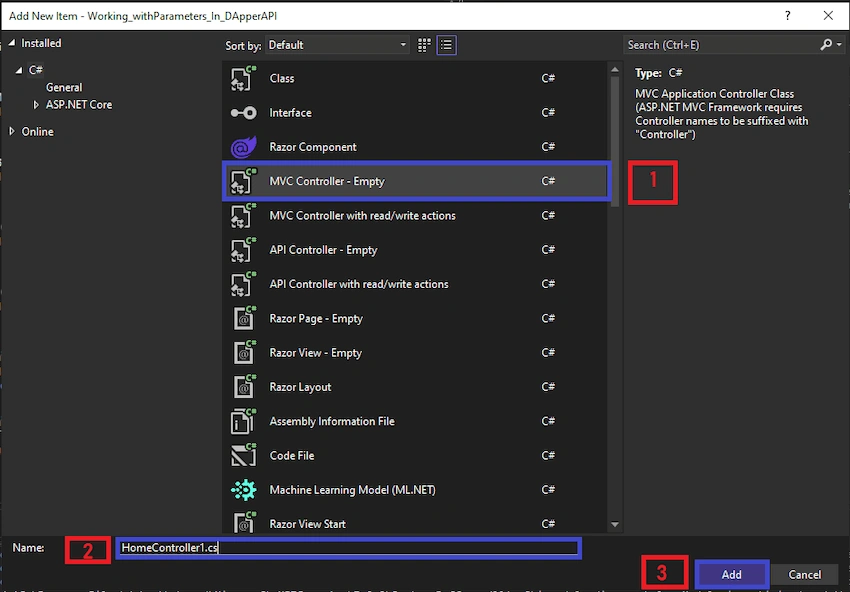Viewport: 850px width, 592px height.
Task: Select the General category
Action: coord(64,87)
